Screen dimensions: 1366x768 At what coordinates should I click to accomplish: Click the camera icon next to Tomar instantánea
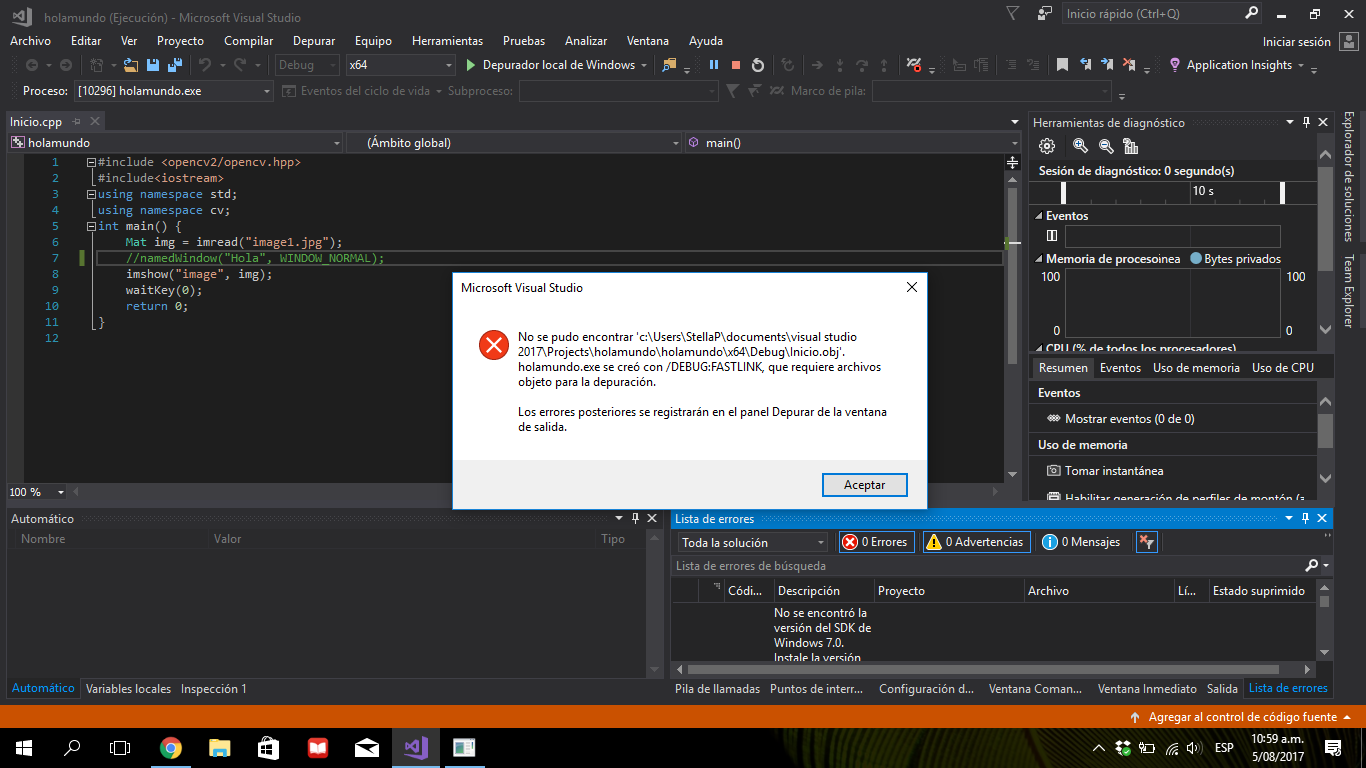(x=1053, y=470)
